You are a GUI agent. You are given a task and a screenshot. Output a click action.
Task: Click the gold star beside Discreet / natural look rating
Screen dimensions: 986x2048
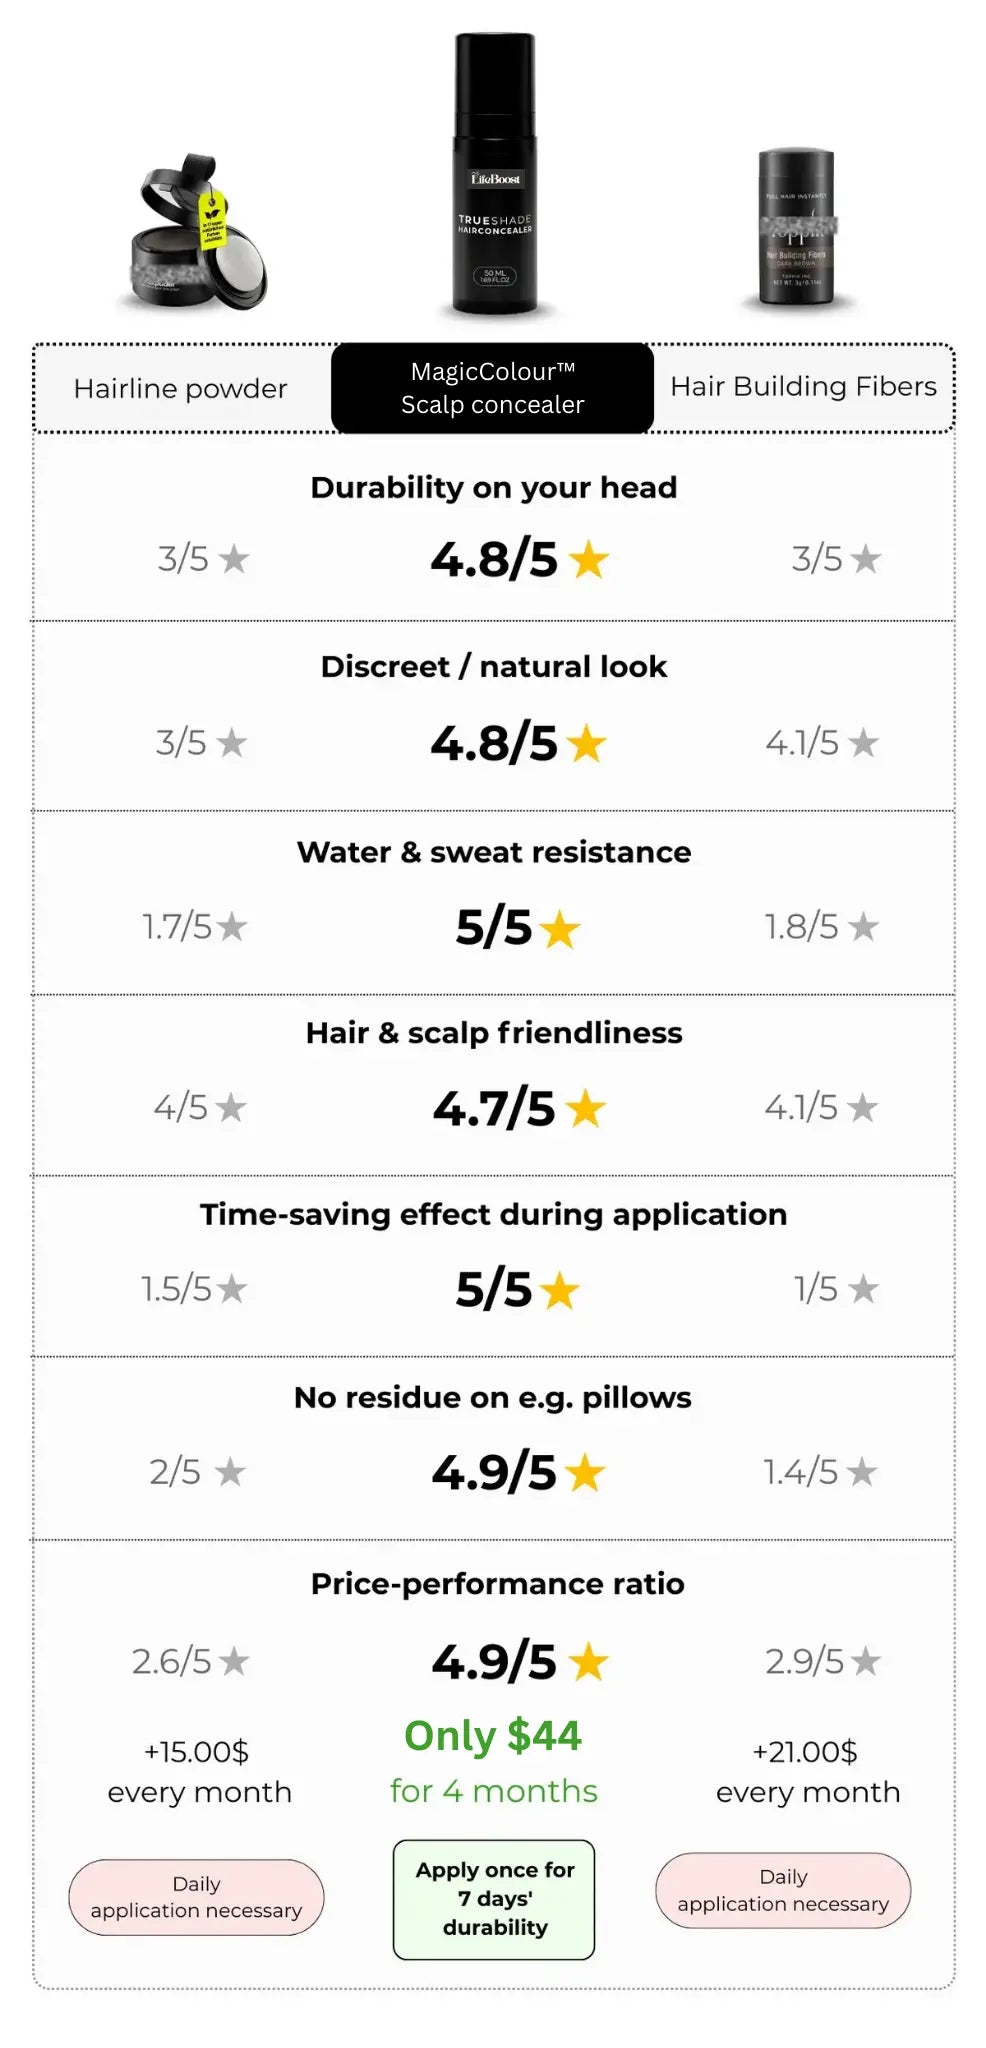click(x=586, y=744)
